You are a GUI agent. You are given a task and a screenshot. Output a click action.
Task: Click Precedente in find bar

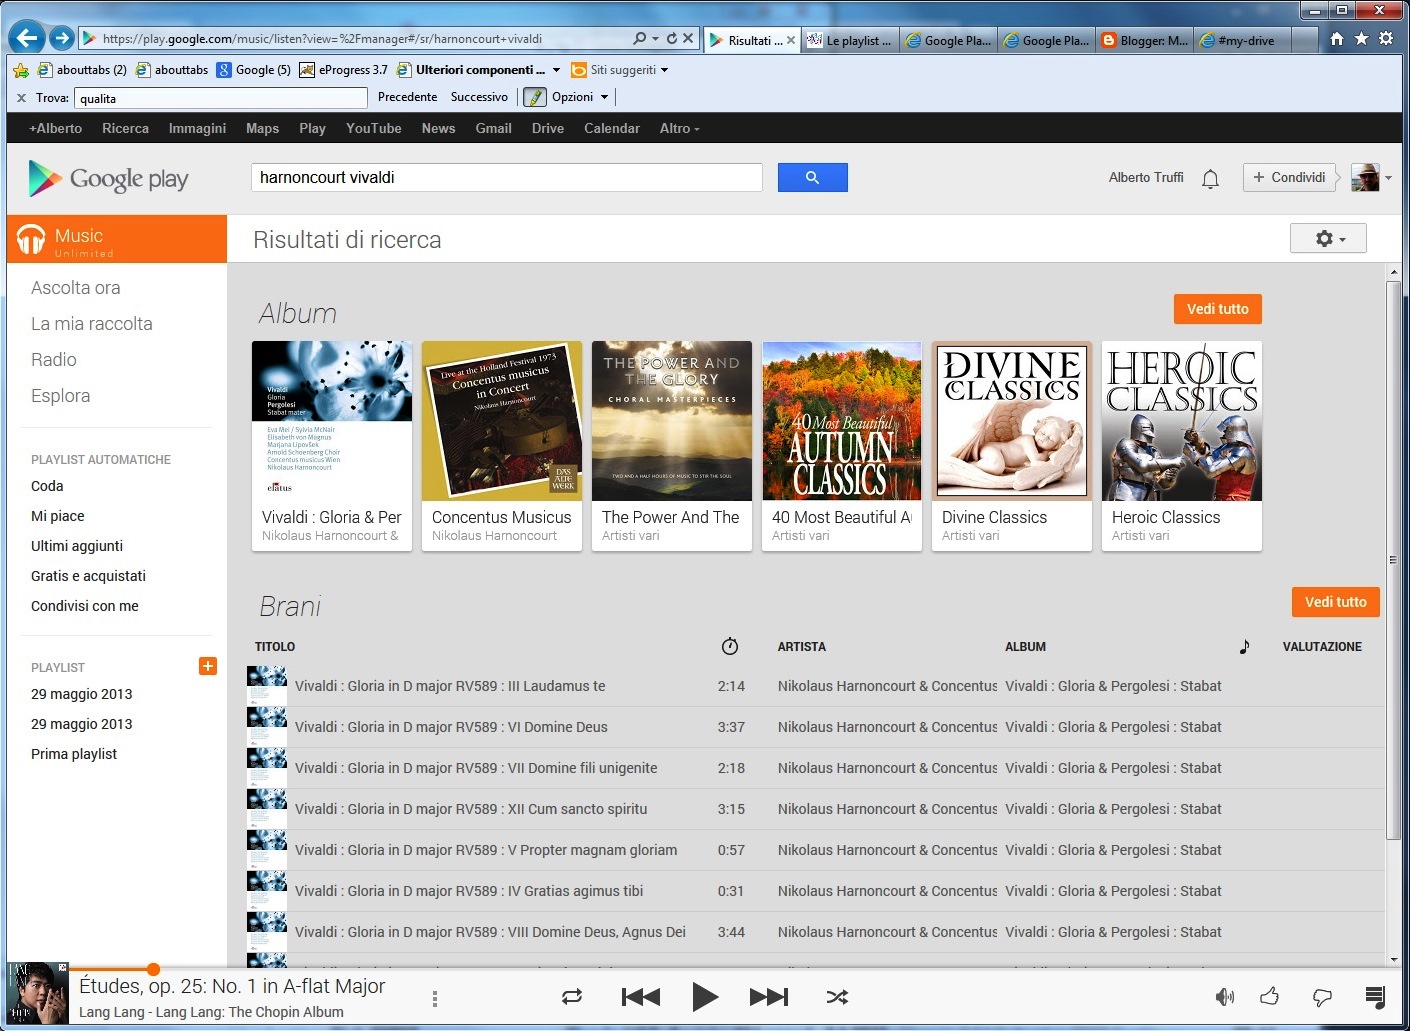(x=407, y=97)
